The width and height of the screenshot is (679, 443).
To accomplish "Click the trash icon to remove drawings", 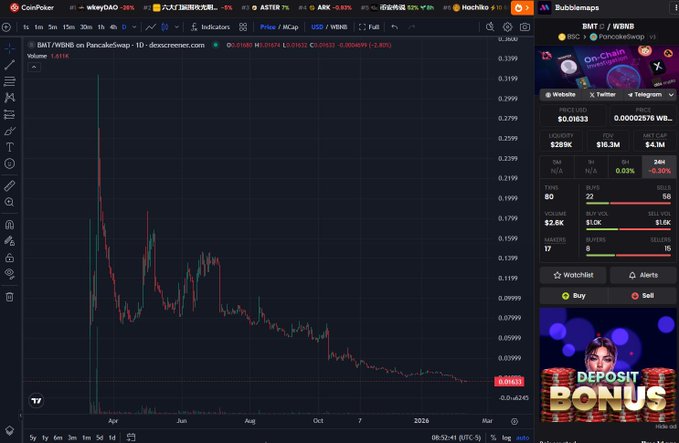I will tap(10, 297).
